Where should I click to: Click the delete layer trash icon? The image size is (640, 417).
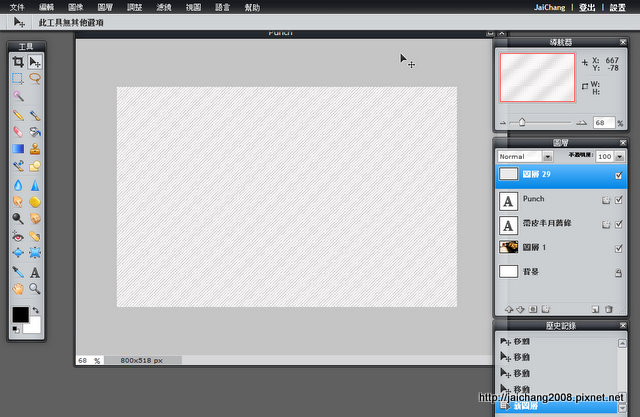pyautogui.click(x=609, y=309)
